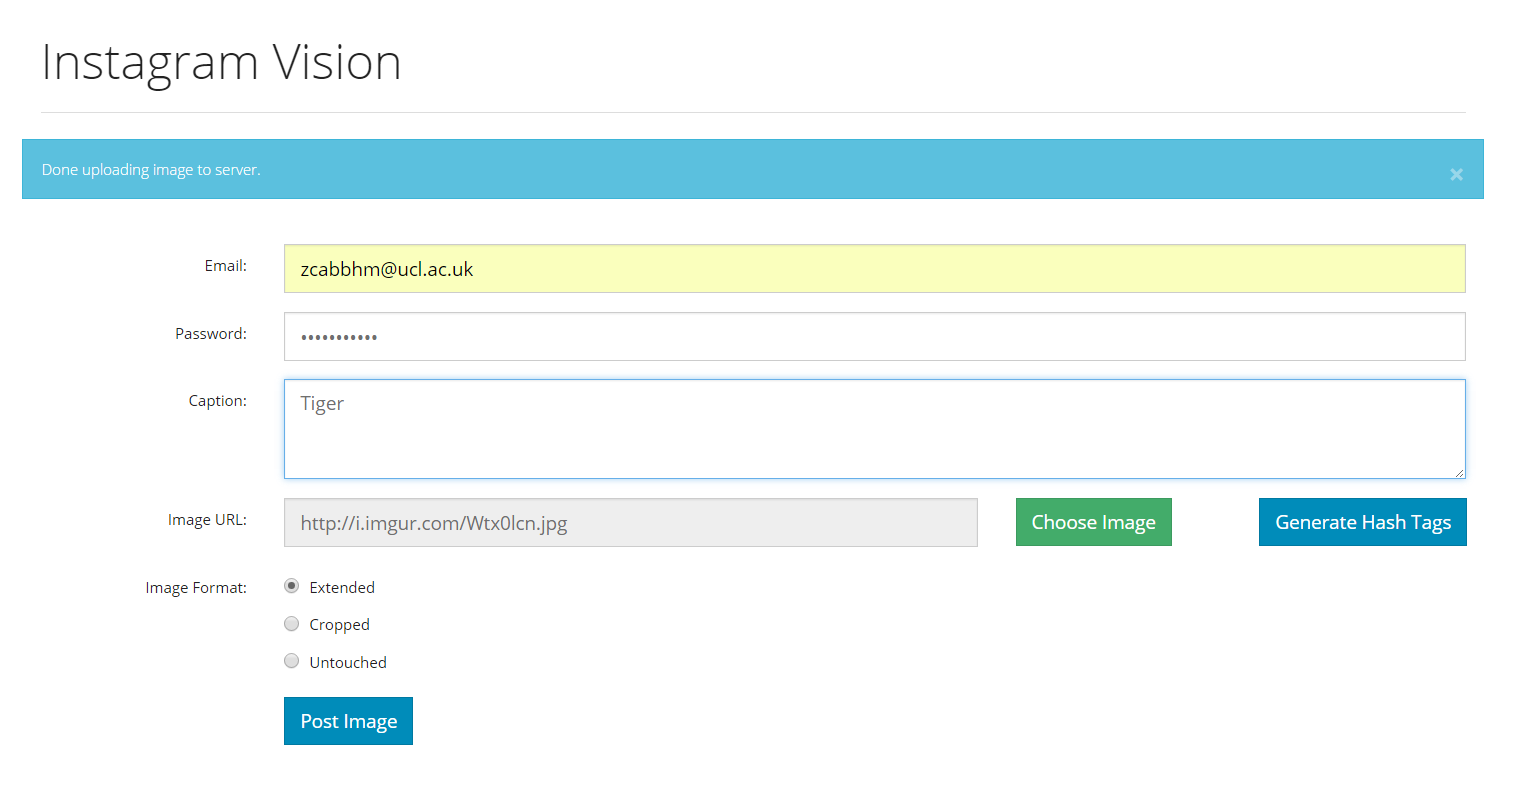Select the Extended image format radio button

(292, 586)
